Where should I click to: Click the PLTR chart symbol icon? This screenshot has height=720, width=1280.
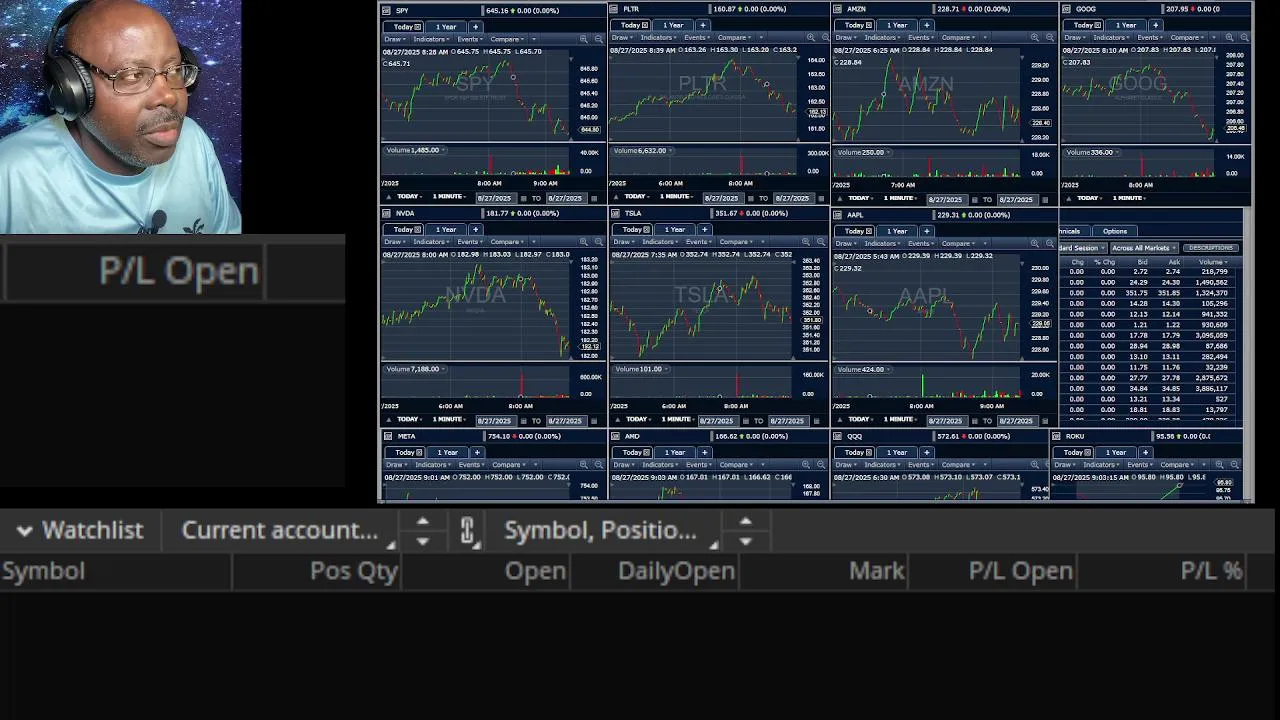(614, 9)
